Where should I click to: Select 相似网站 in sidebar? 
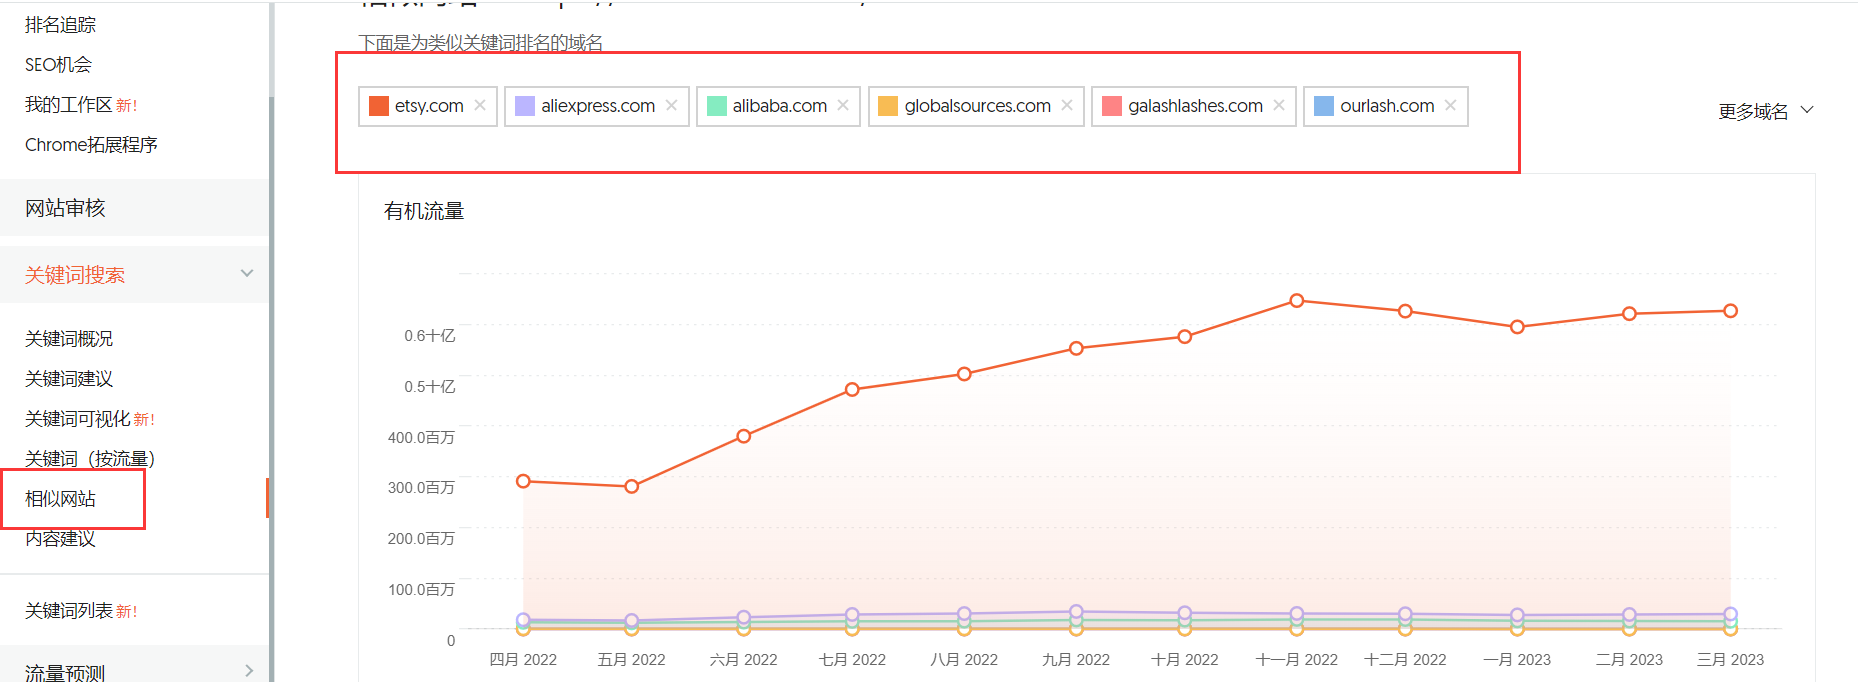point(60,499)
